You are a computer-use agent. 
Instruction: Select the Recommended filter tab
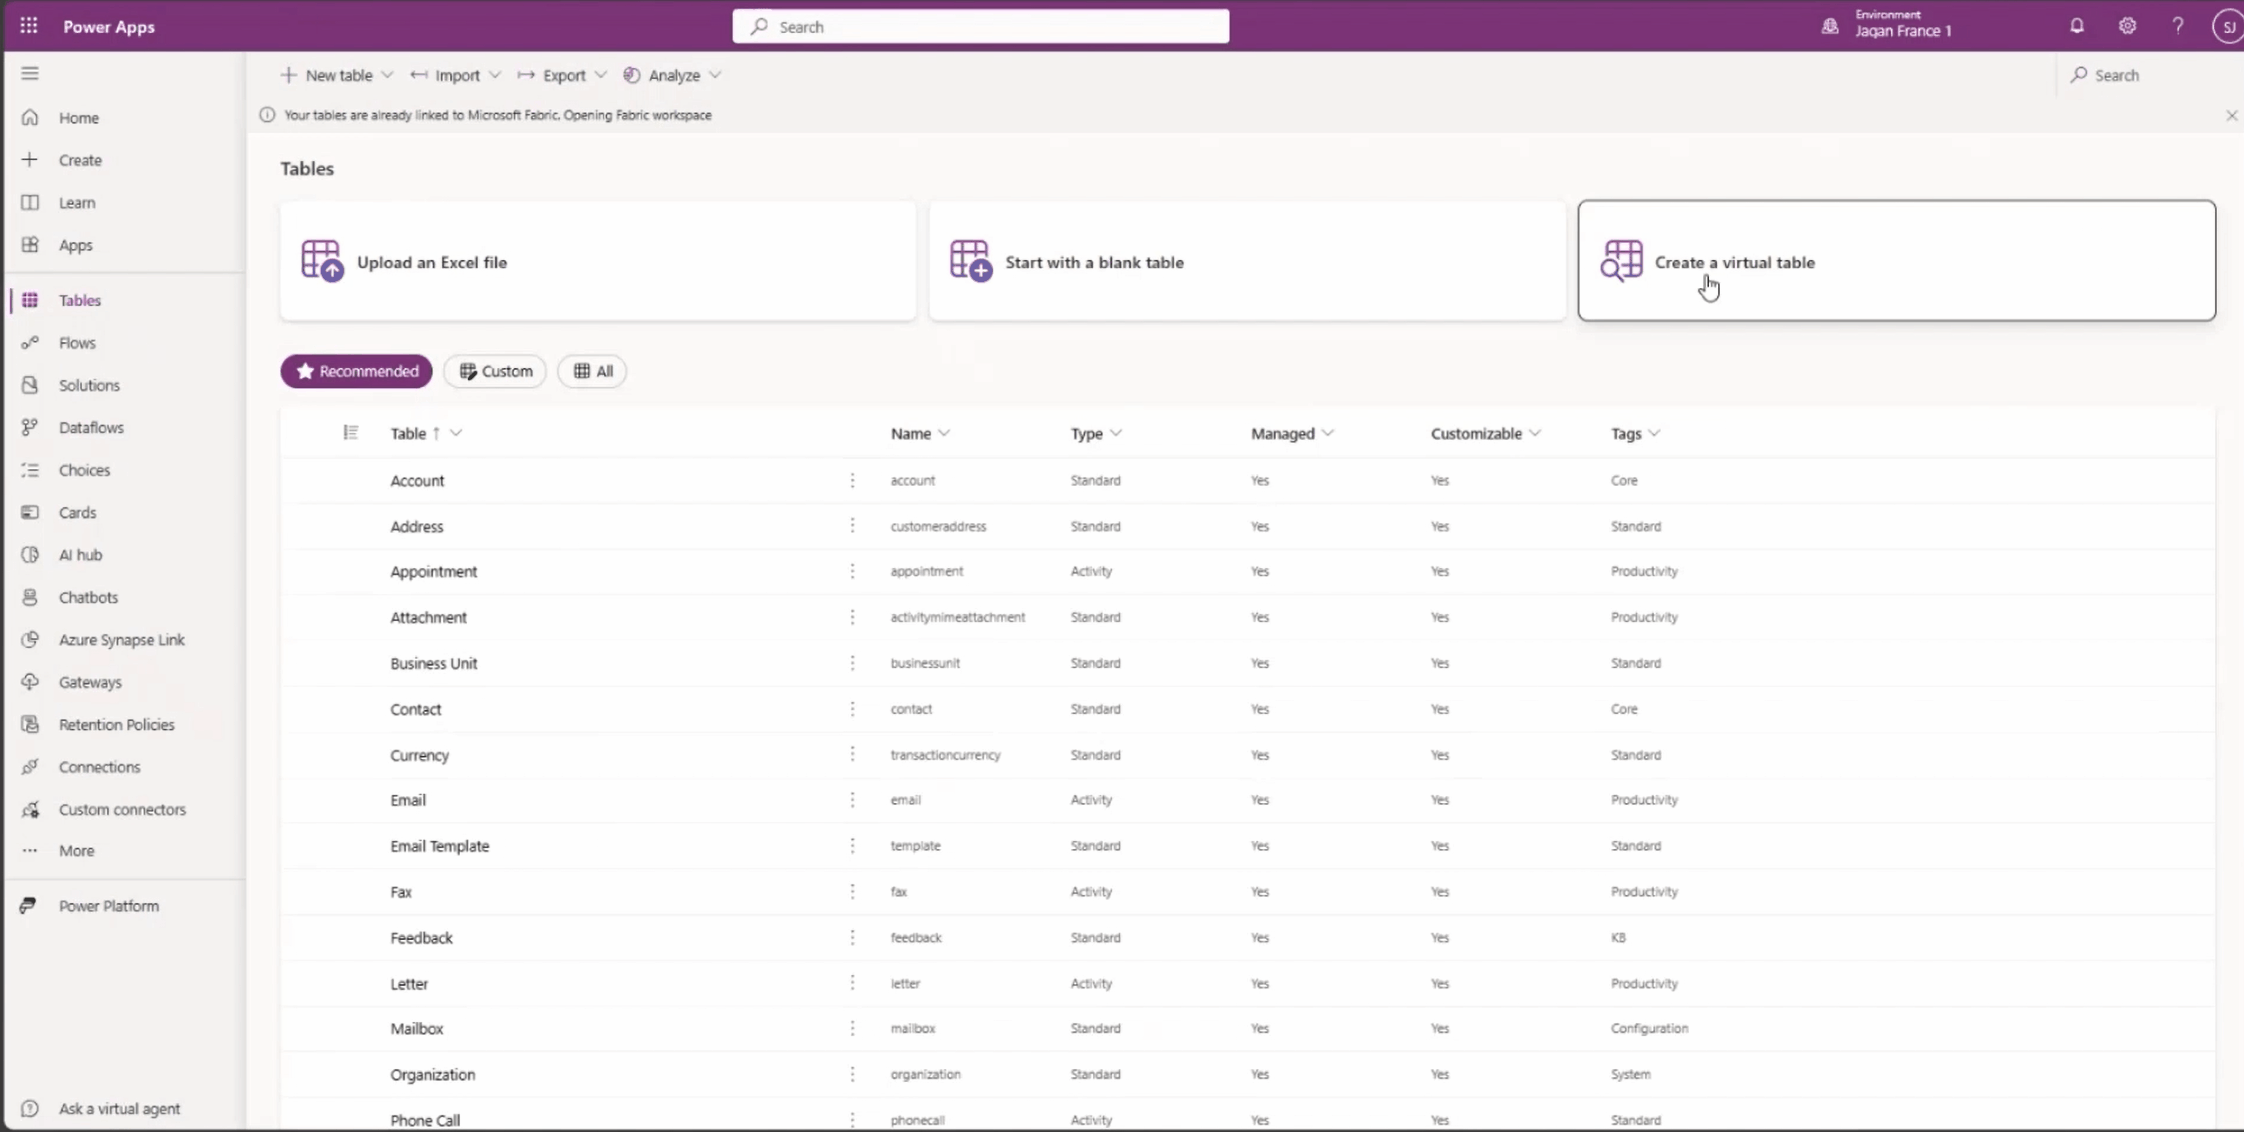(356, 371)
